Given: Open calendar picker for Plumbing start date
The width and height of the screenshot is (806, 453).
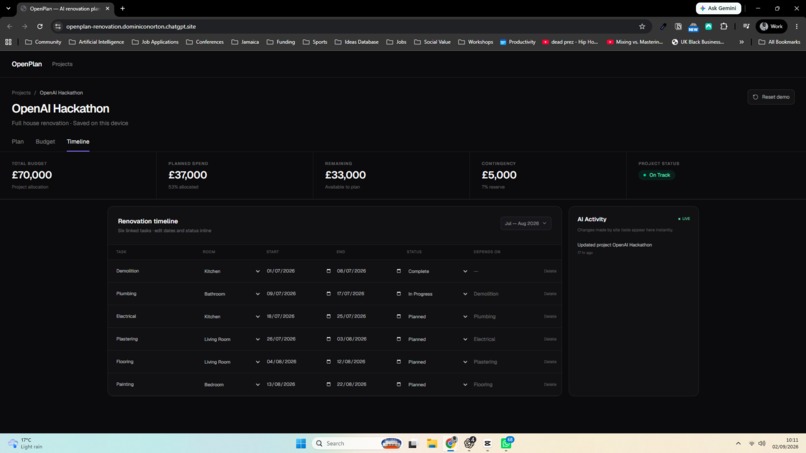Looking at the screenshot, I should pos(328,294).
